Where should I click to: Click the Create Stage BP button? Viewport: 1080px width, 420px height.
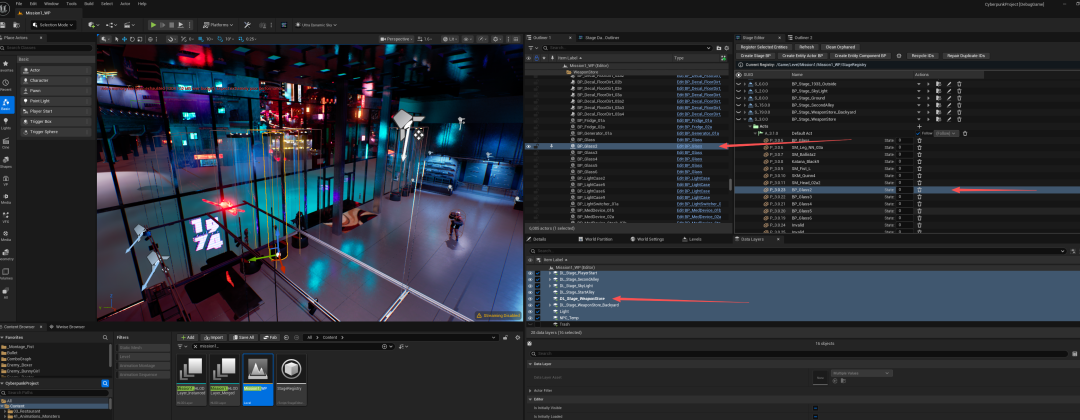756,56
